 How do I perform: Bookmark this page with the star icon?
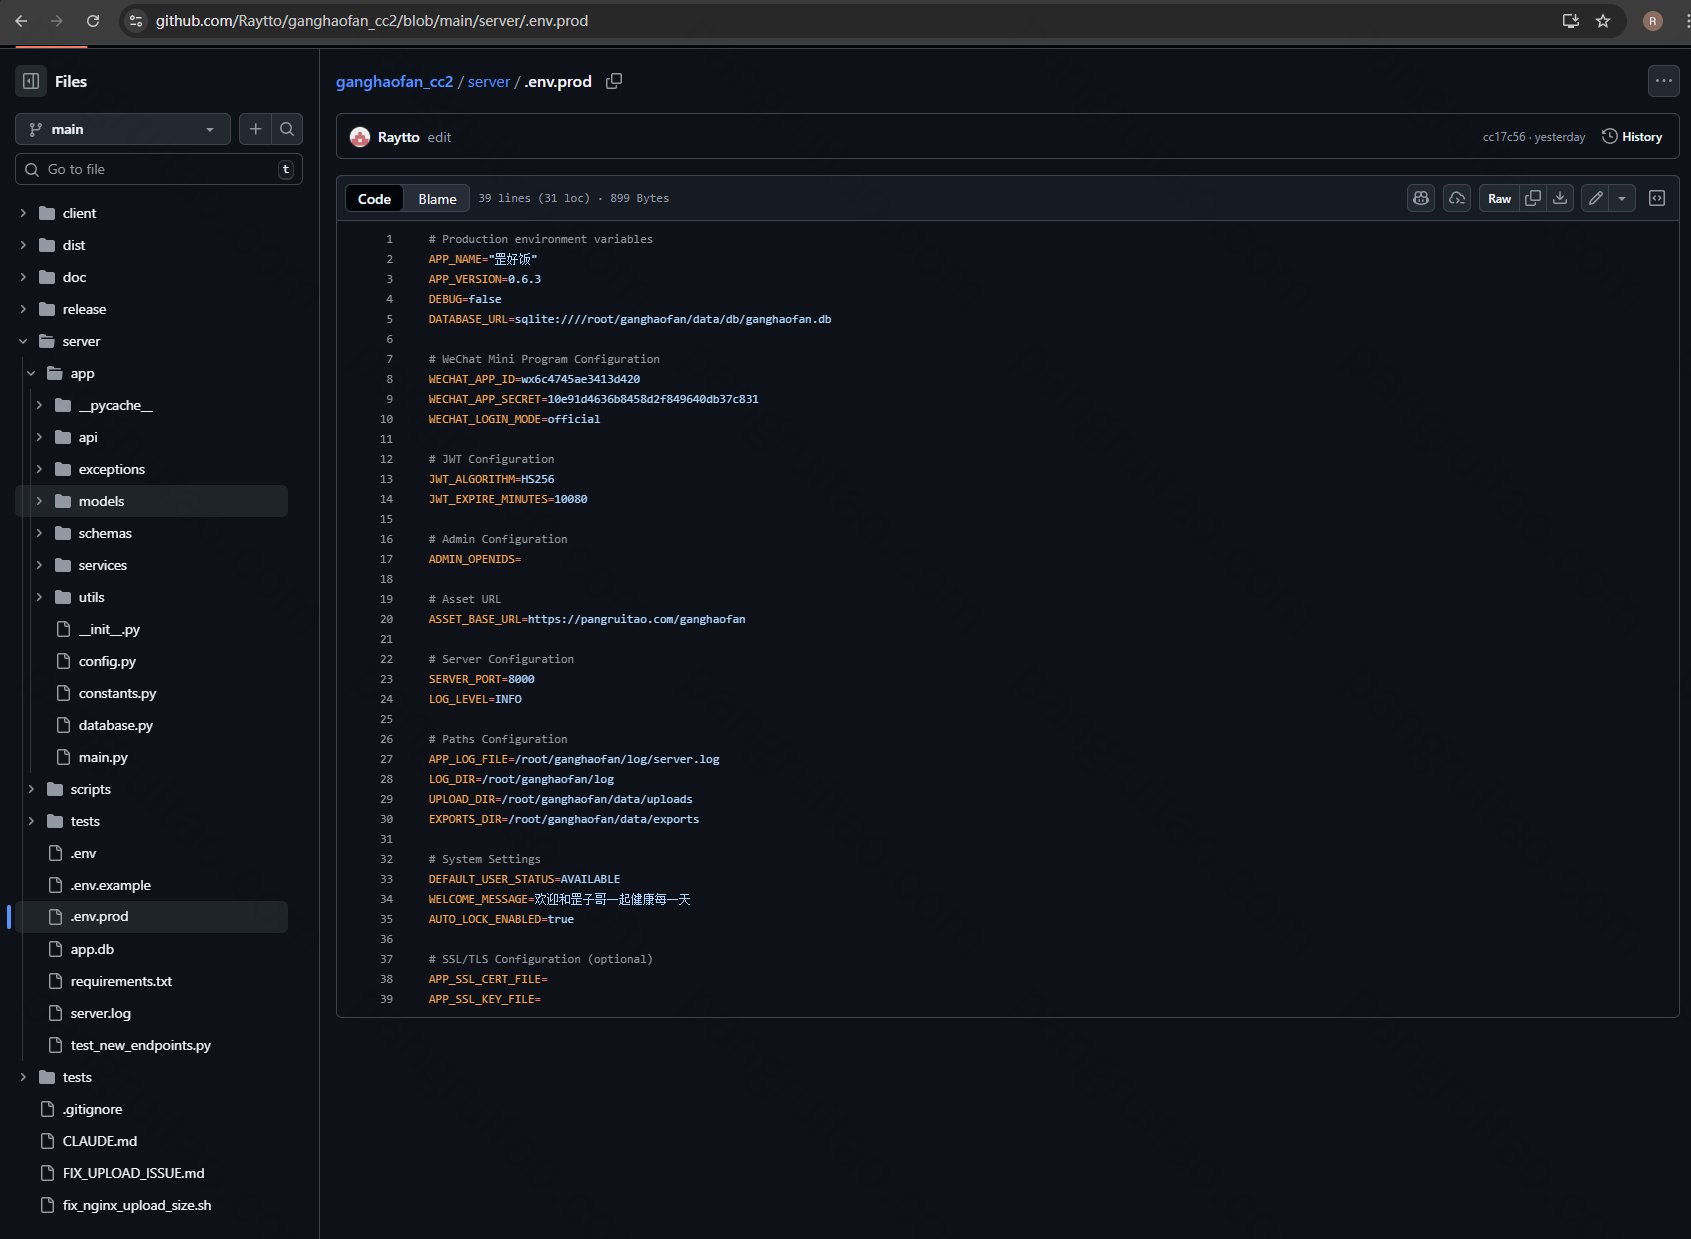pos(1603,21)
